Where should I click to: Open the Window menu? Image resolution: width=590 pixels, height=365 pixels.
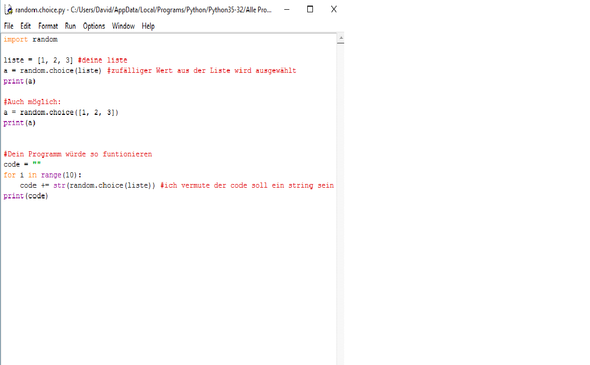click(123, 26)
